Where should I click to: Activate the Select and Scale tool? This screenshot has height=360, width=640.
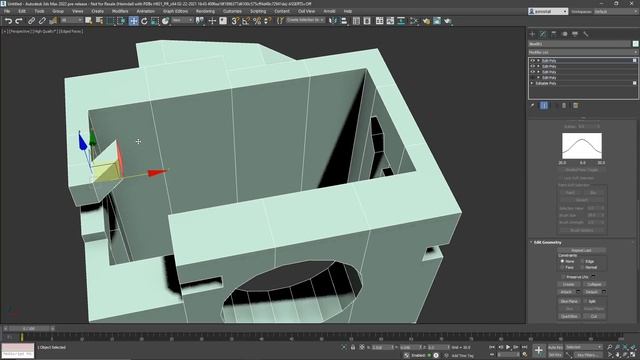[x=154, y=21]
